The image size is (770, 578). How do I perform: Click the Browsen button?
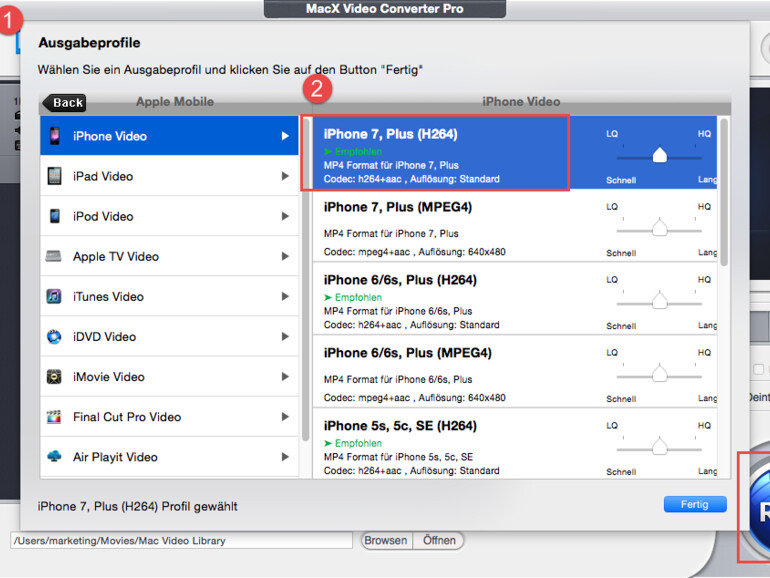coord(386,541)
